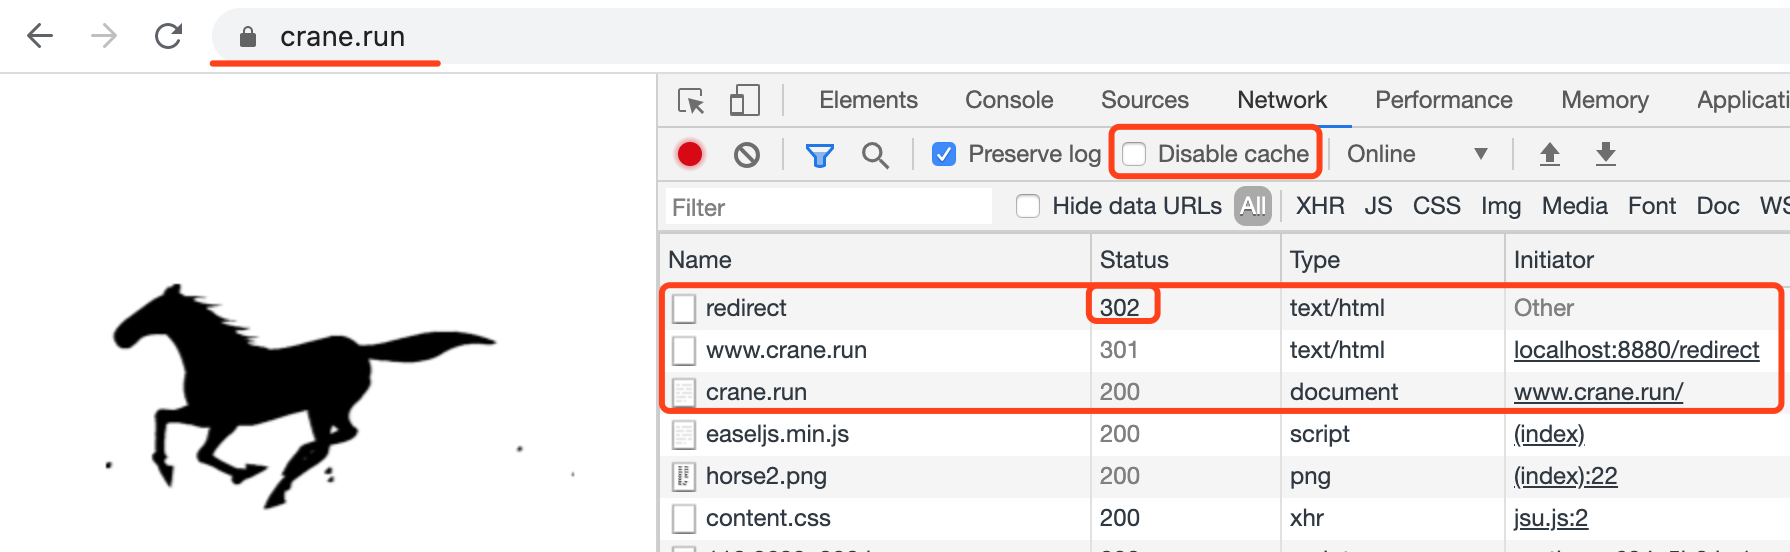
Task: Select the www.crane.run request row
Action: tap(1225, 350)
